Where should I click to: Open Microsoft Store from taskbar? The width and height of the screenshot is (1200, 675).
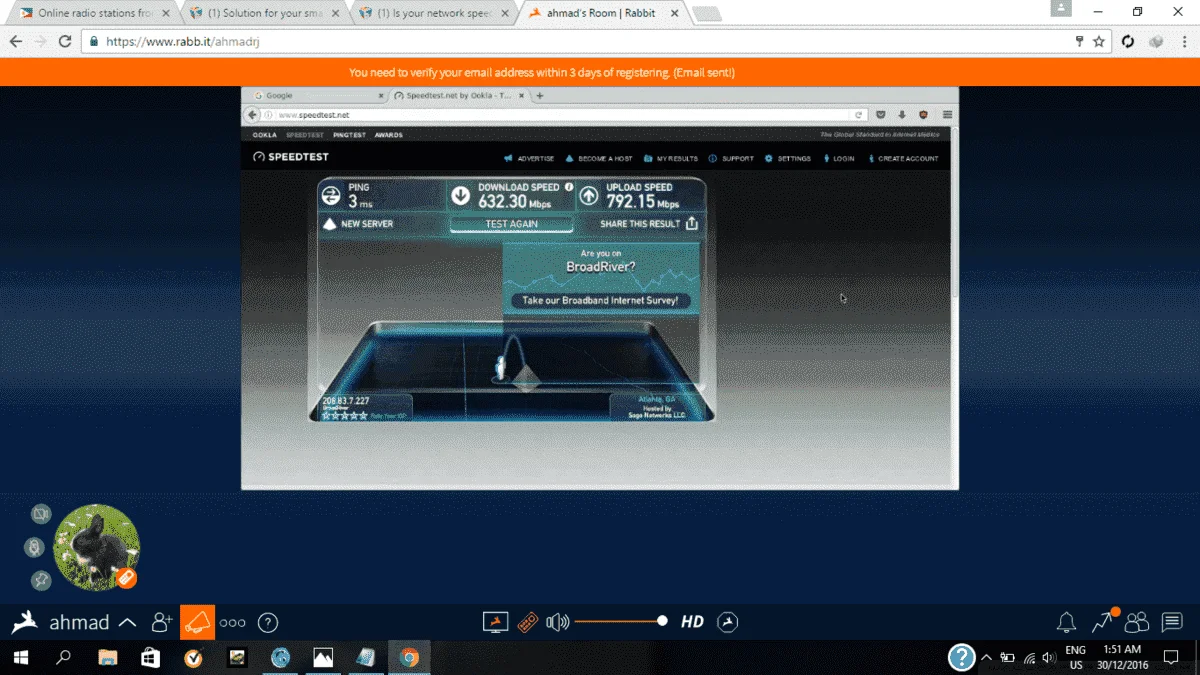click(x=150, y=658)
